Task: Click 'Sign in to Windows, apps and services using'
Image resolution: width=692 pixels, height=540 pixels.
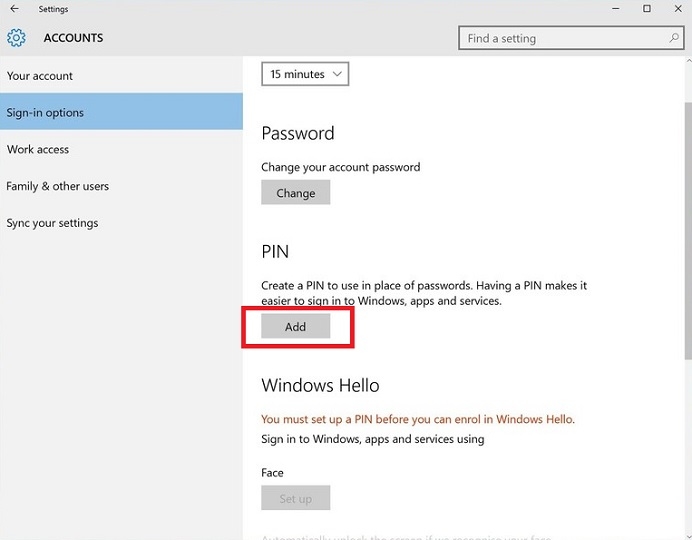Action: tap(373, 439)
